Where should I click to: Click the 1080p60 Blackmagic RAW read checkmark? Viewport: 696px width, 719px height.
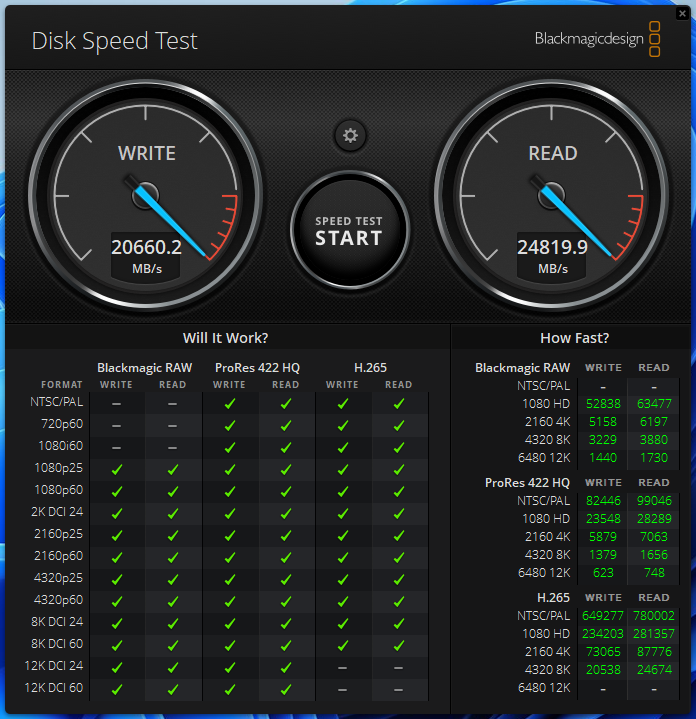pyautogui.click(x=173, y=492)
